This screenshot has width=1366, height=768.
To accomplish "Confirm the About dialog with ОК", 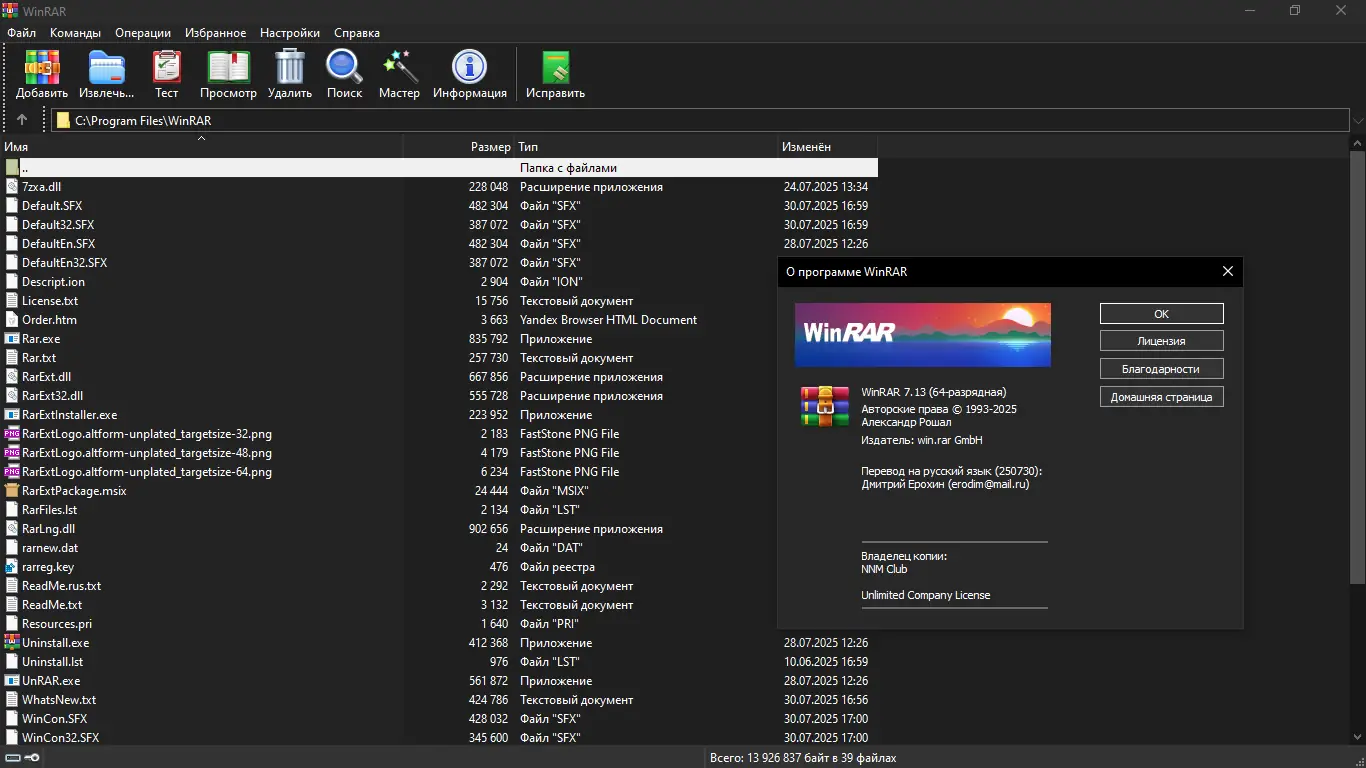I will [x=1161, y=314].
